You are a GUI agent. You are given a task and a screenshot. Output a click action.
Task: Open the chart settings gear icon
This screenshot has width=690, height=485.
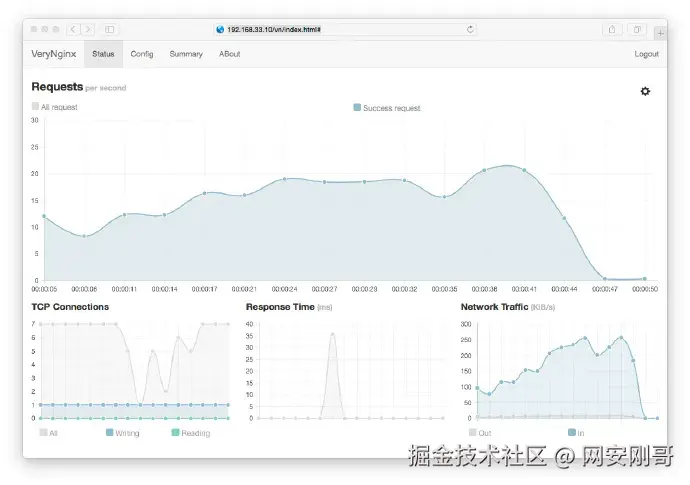click(645, 91)
